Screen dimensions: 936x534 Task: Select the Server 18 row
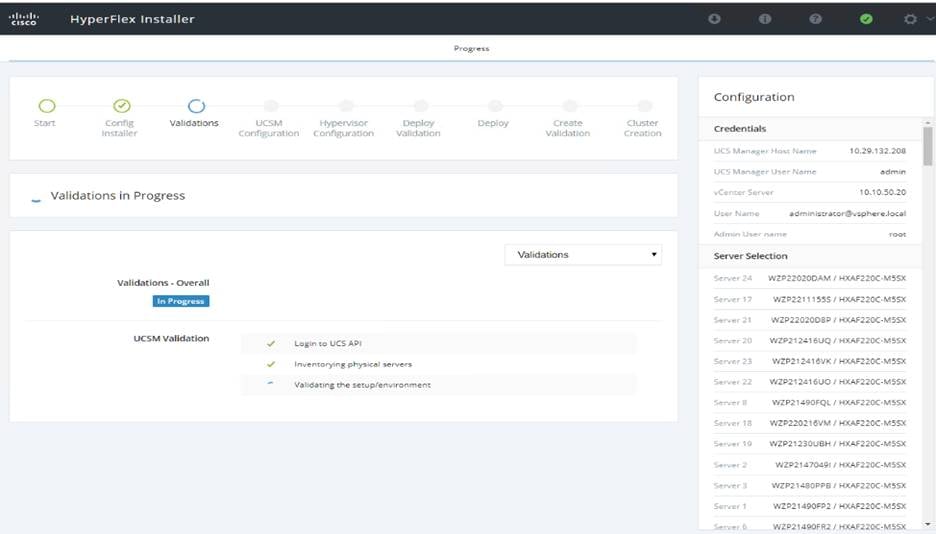click(810, 423)
